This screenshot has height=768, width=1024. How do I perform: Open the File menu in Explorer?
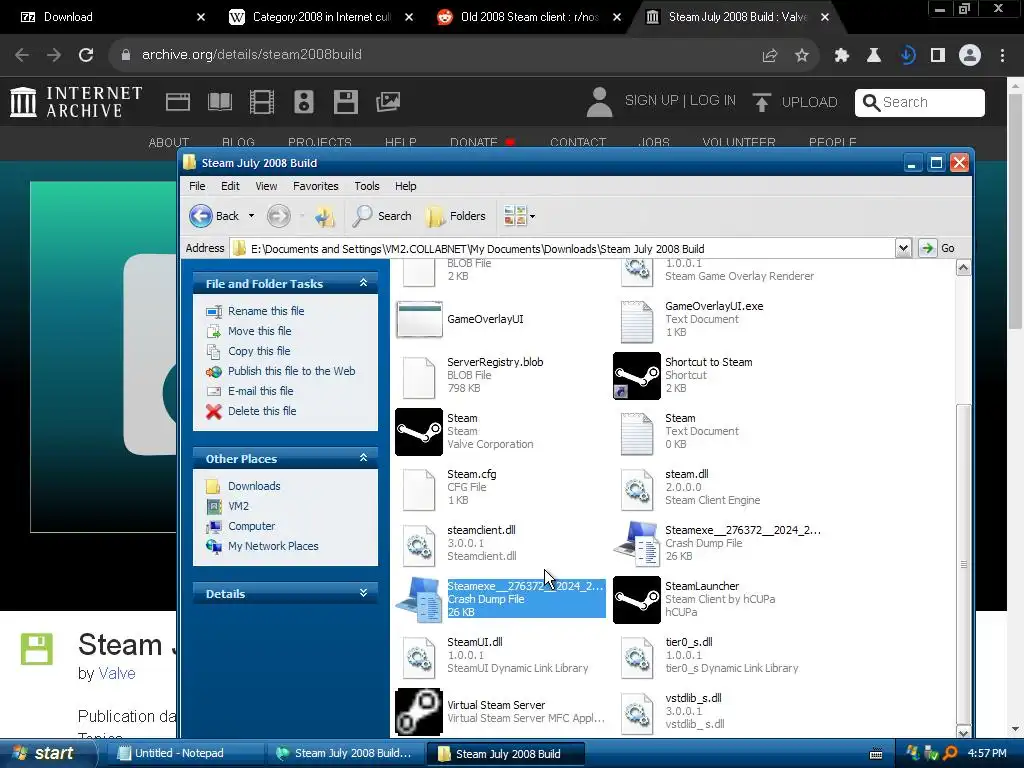point(197,186)
